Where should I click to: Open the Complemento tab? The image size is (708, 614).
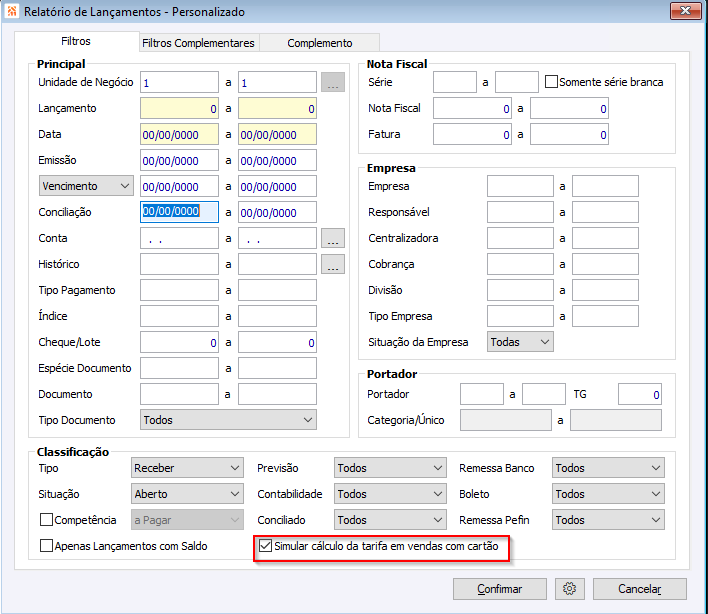point(320,43)
